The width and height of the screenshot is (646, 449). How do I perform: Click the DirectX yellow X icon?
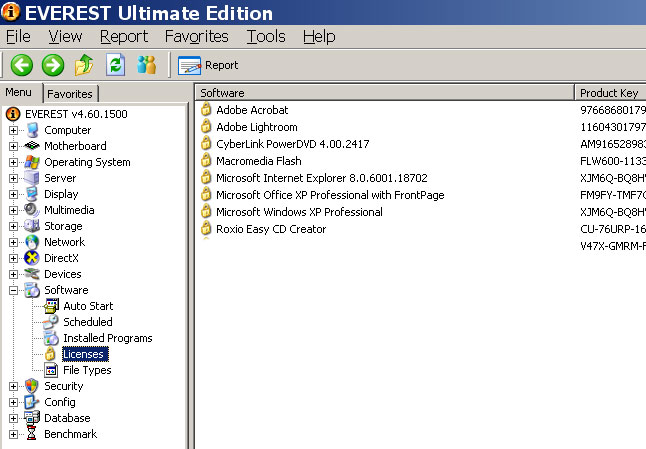32,258
